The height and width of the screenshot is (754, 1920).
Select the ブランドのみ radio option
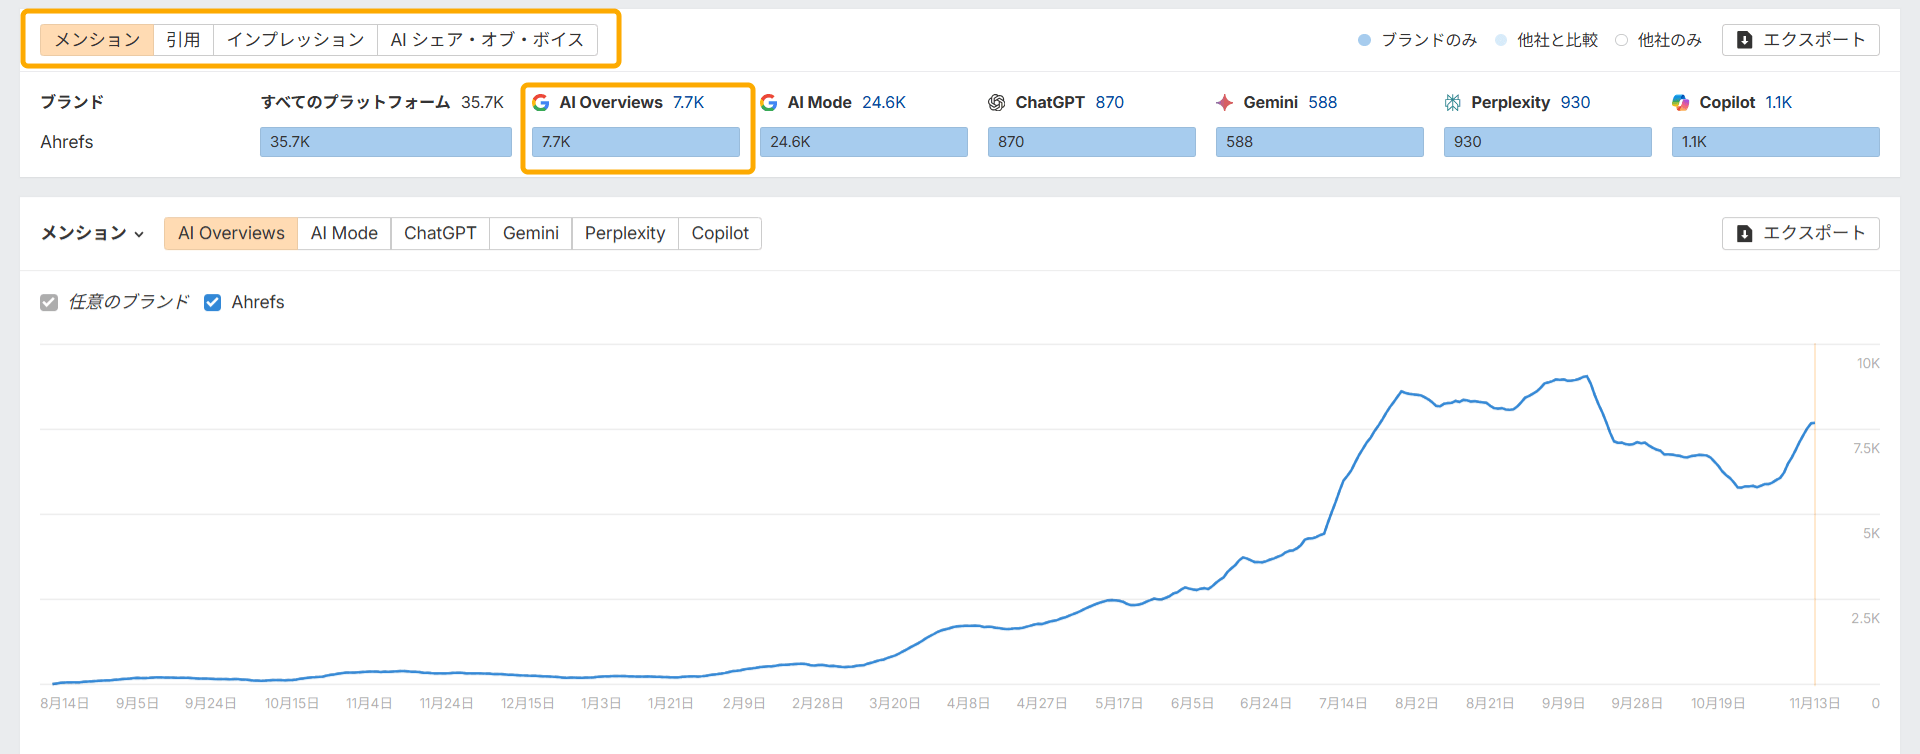[x=1365, y=40]
